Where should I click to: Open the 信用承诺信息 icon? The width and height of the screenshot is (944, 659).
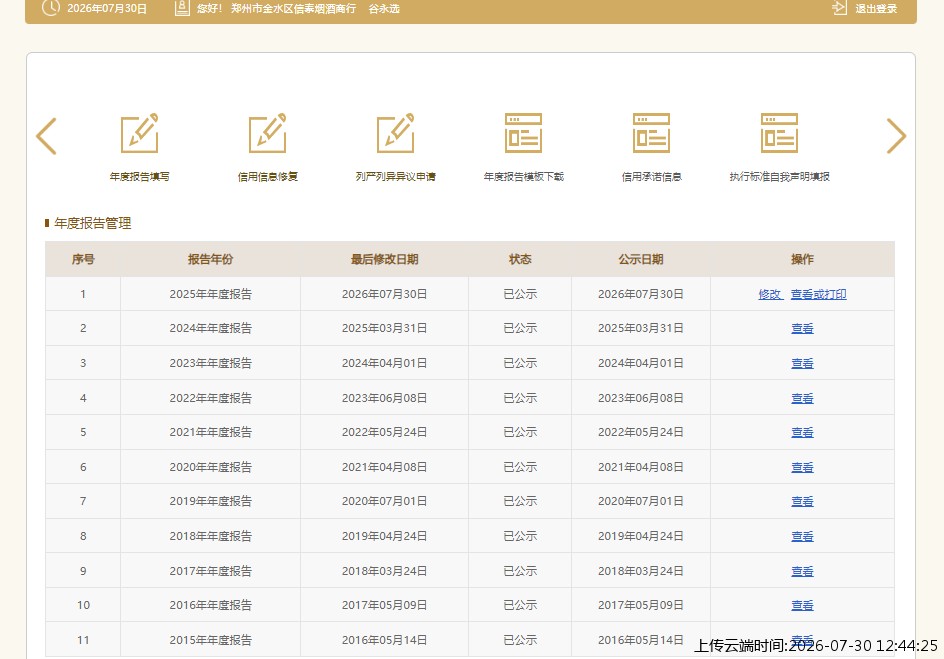[651, 134]
